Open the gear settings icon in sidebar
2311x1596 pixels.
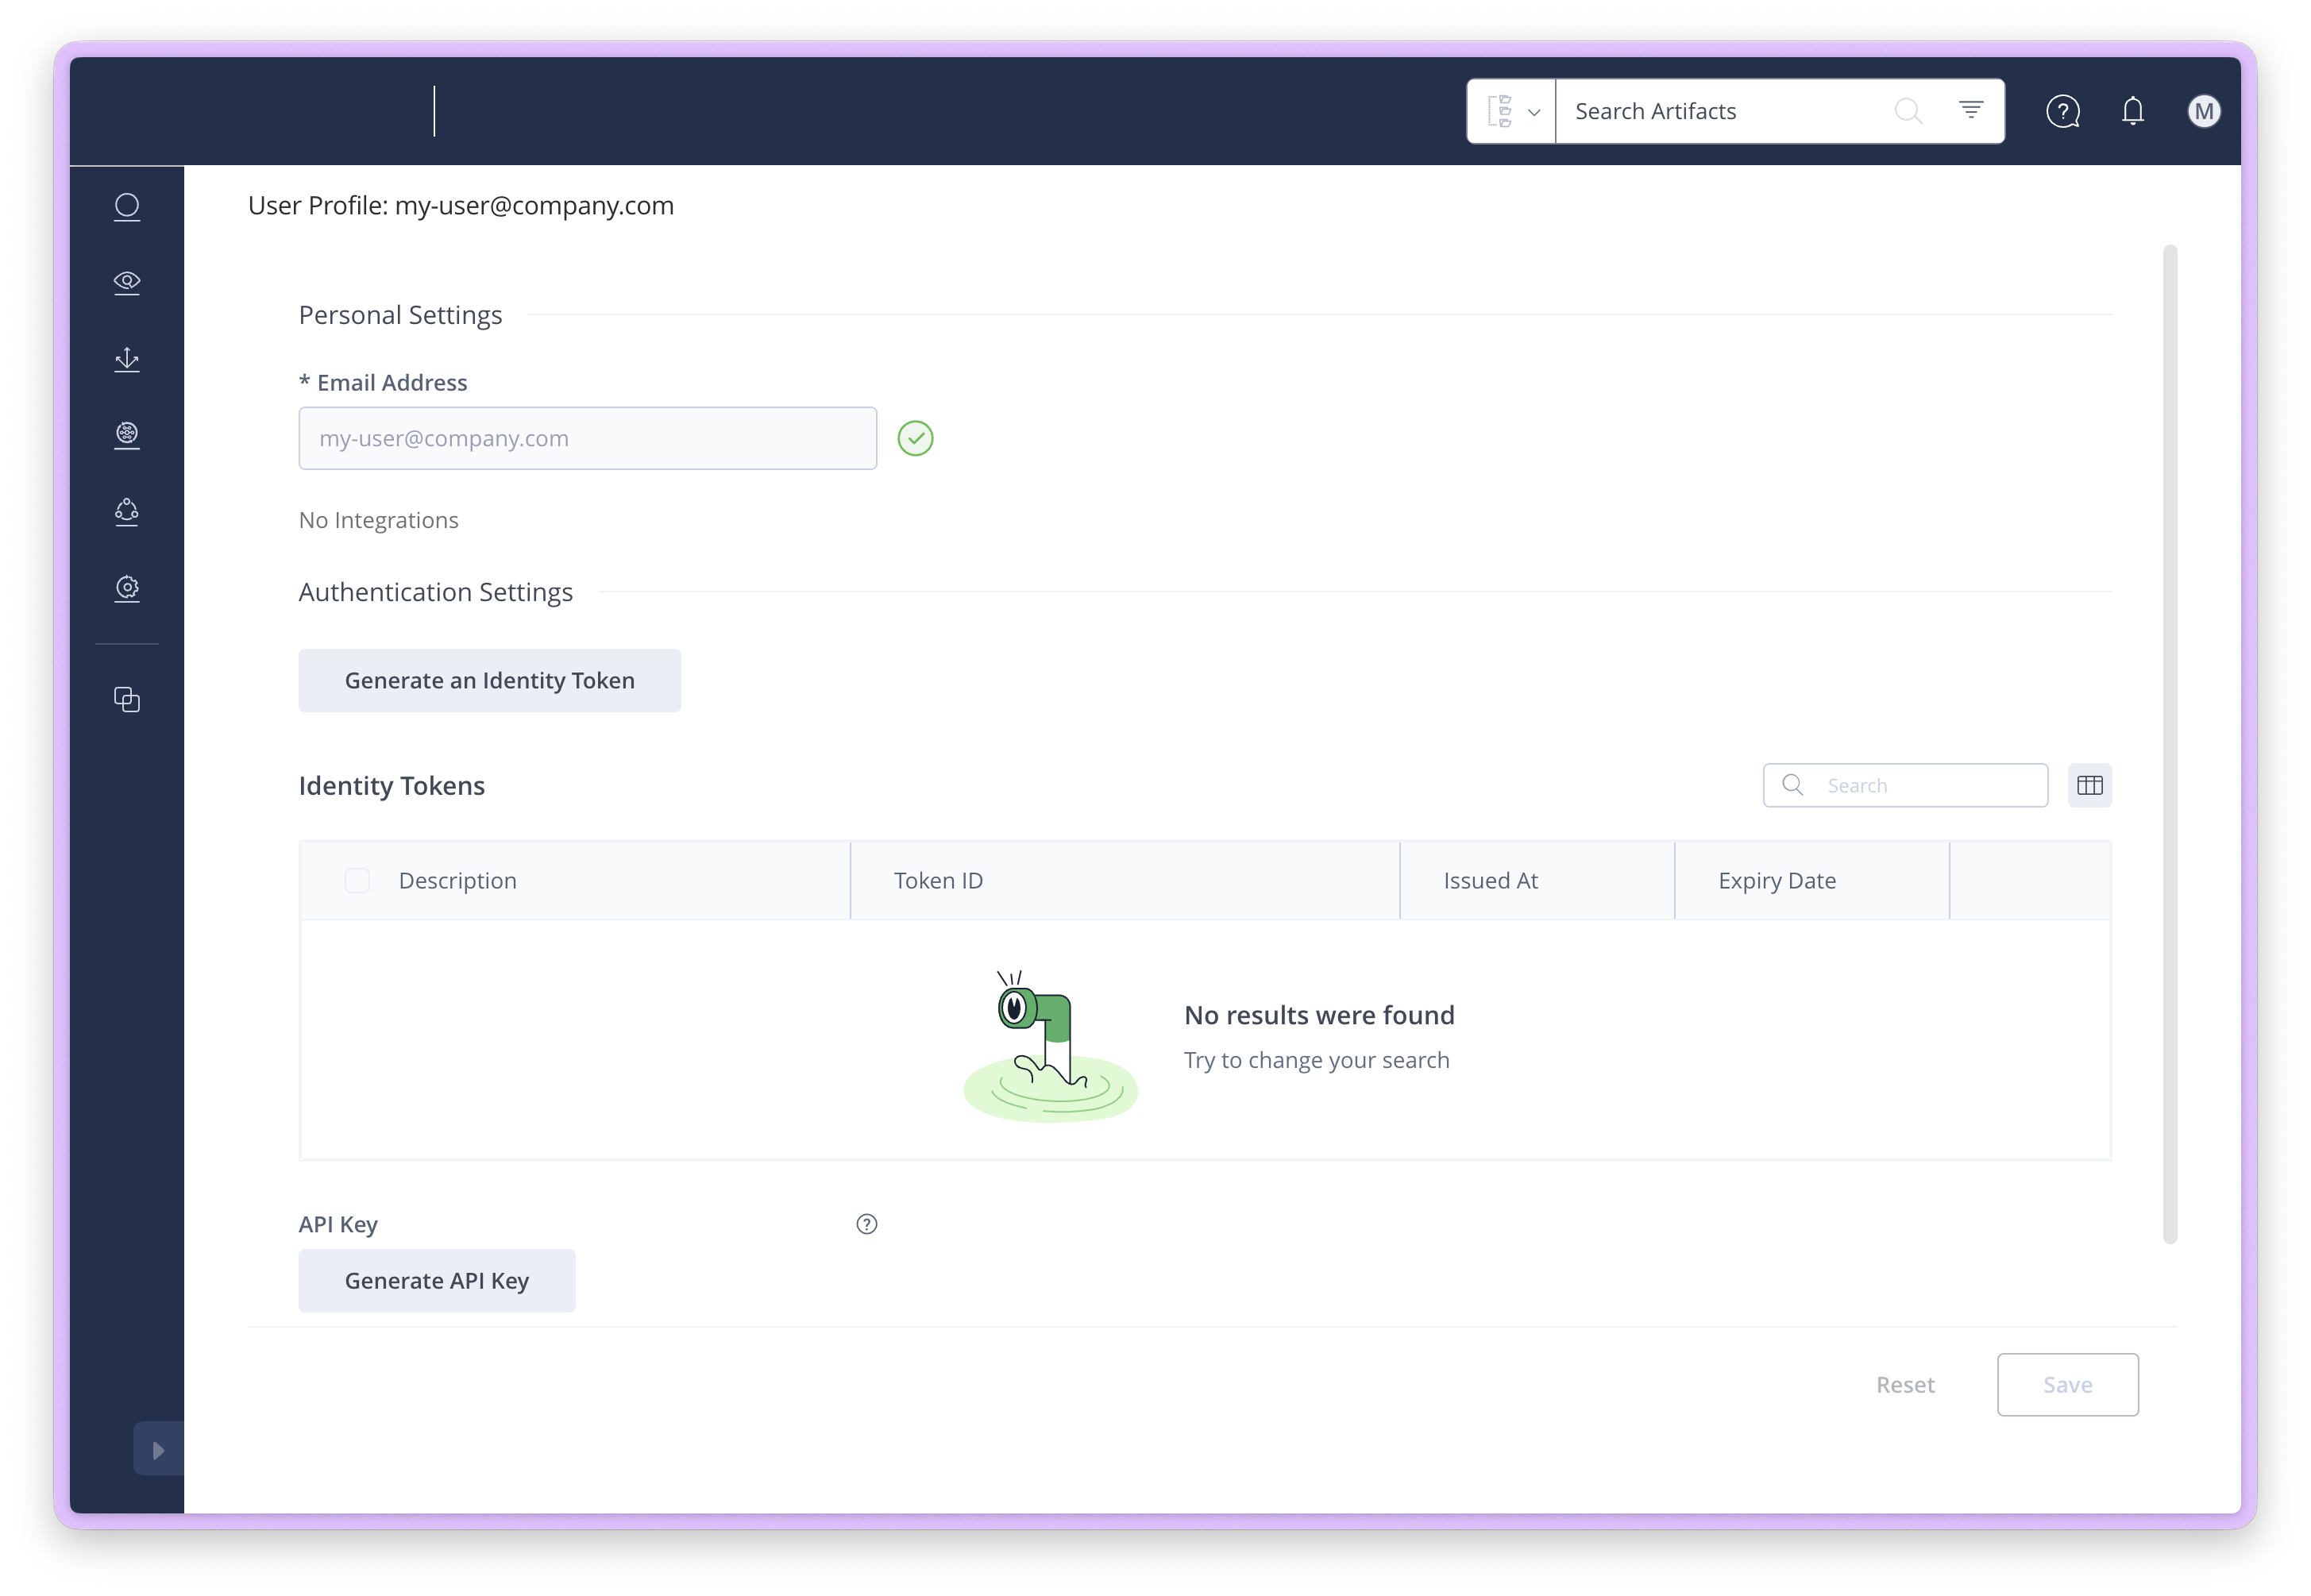(127, 588)
